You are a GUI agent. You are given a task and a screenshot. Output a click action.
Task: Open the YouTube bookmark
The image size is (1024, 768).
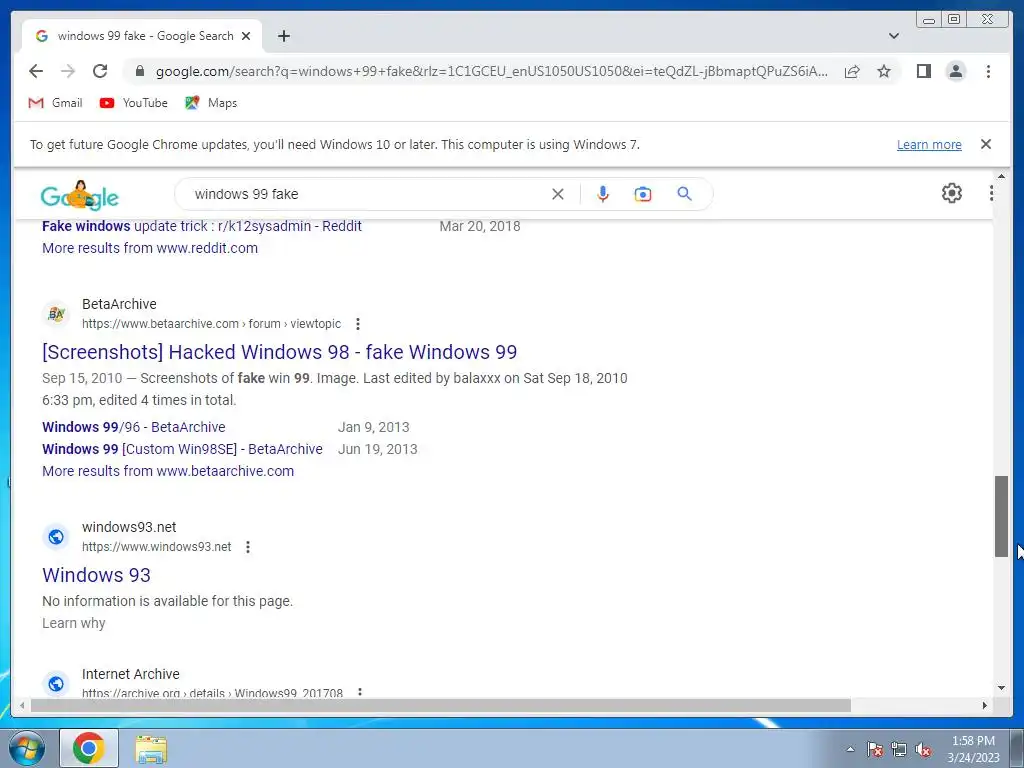click(x=134, y=103)
